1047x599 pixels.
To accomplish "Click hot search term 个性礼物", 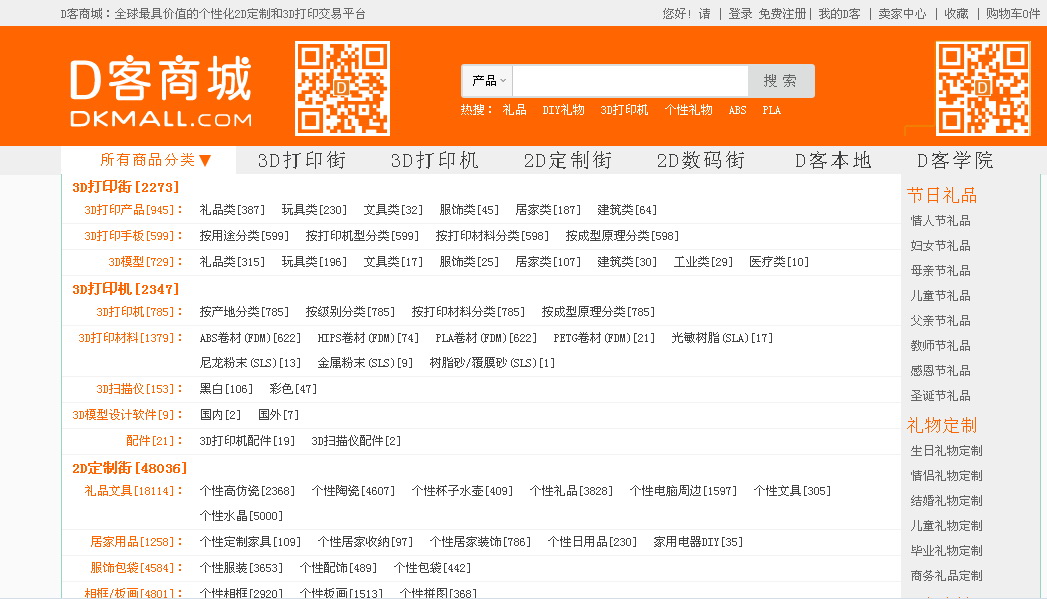I will [x=688, y=110].
